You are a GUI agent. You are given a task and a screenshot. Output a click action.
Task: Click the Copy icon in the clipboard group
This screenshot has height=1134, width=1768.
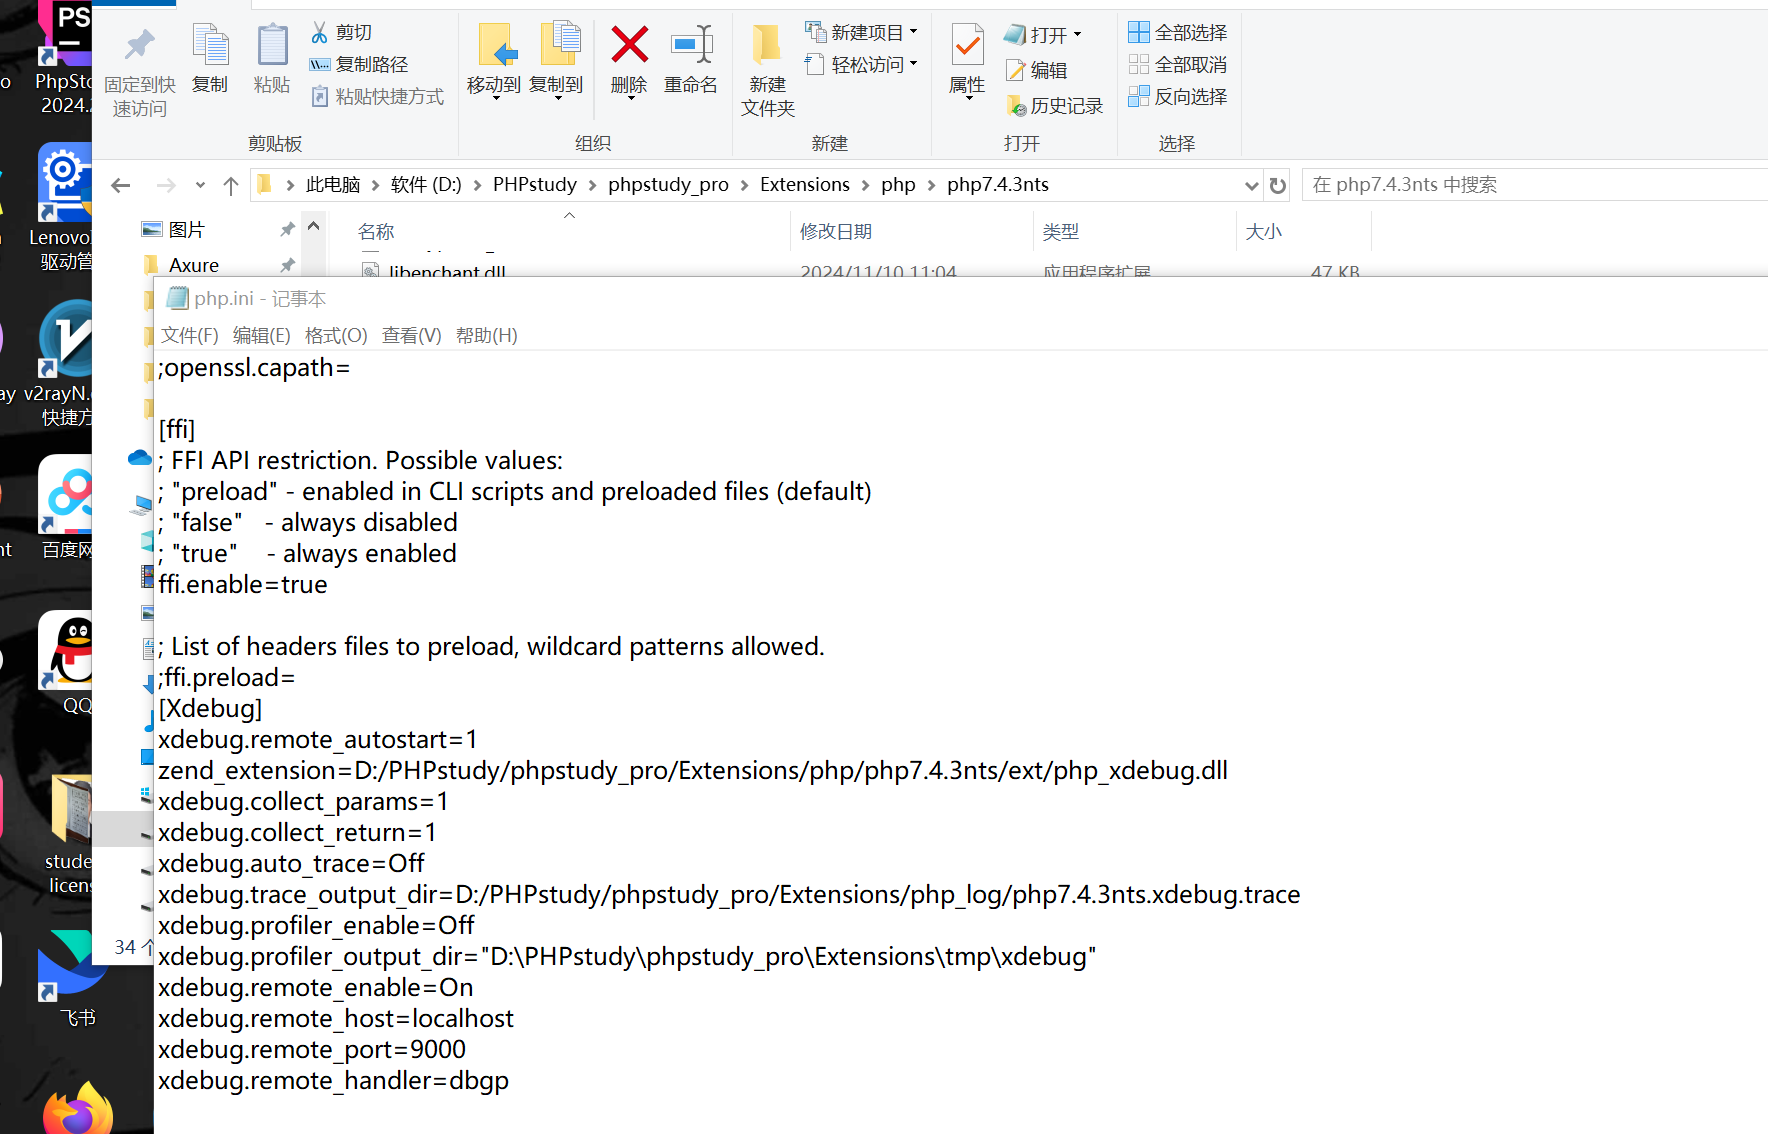tap(210, 46)
